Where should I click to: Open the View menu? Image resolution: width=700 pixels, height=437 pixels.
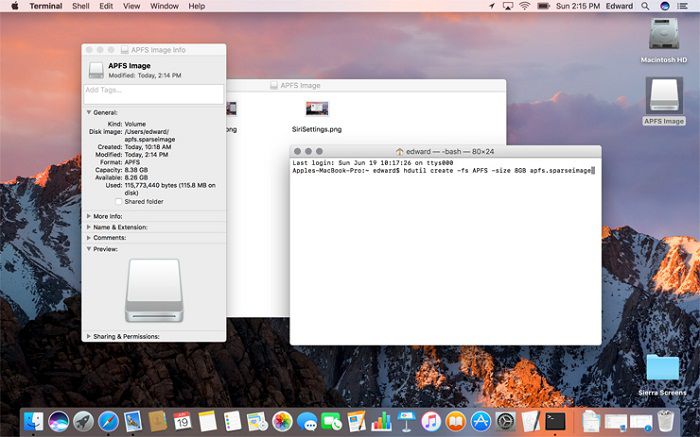131,6
